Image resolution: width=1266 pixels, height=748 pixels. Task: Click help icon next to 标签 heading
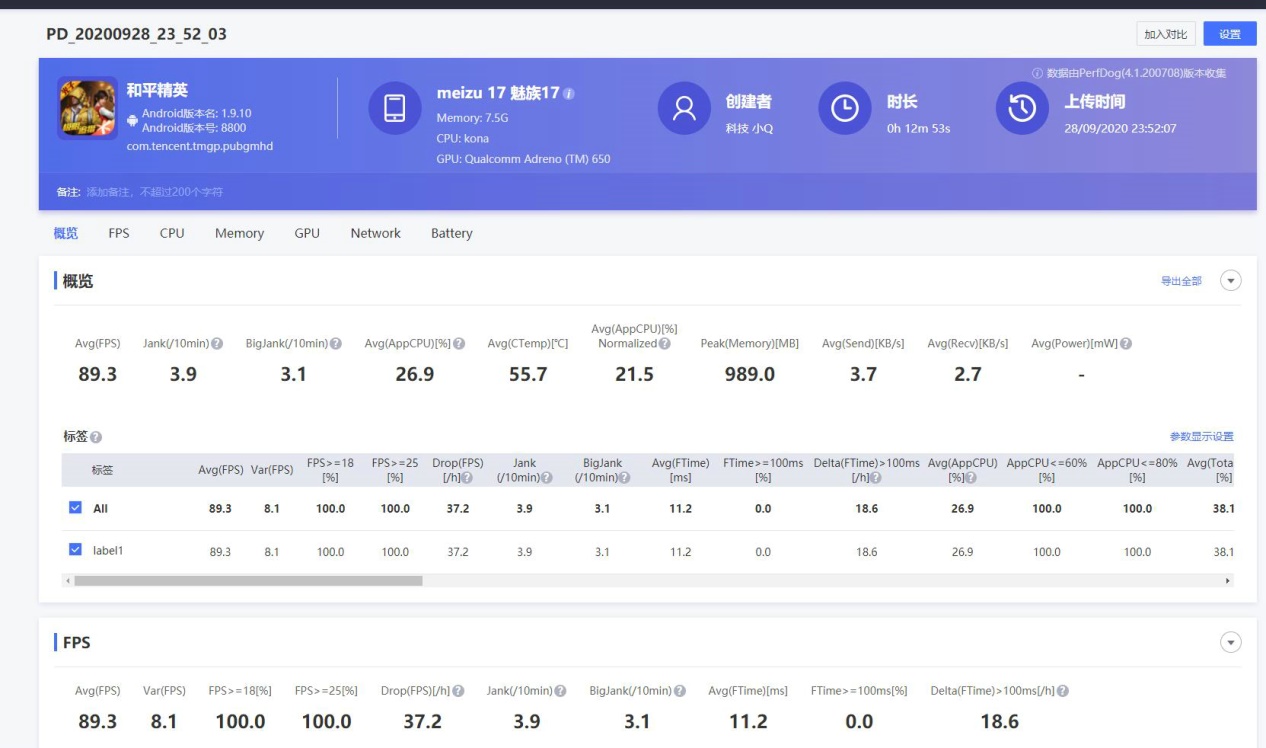click(97, 437)
